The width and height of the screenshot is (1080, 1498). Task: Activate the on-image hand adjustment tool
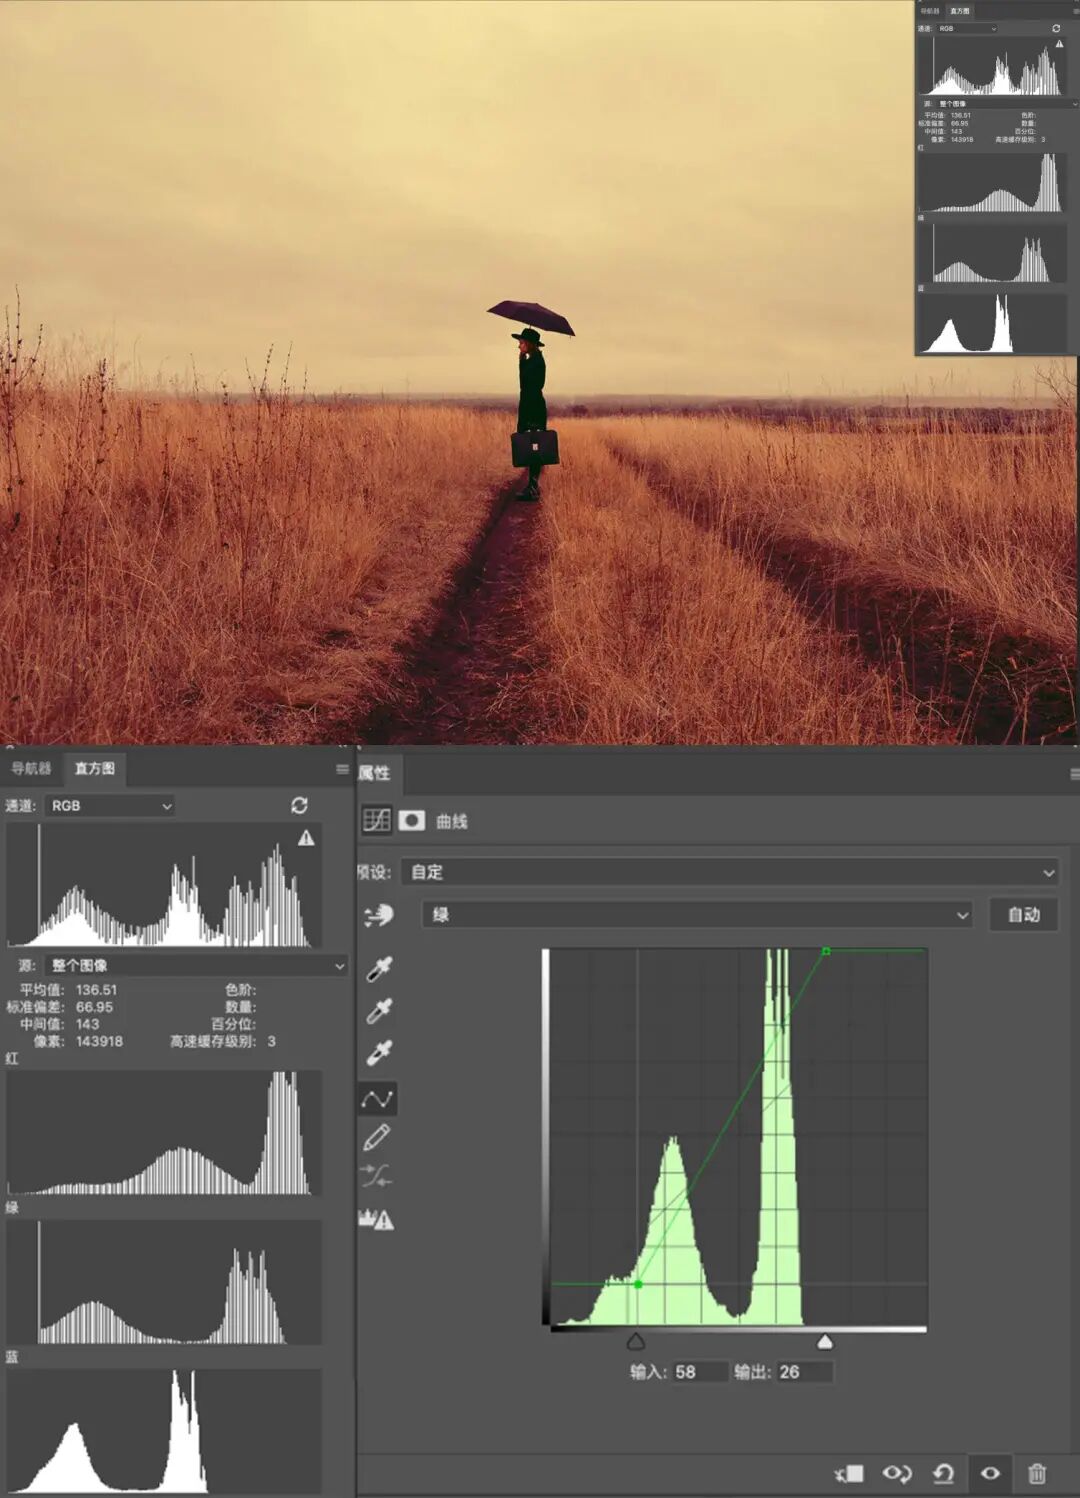[x=379, y=915]
